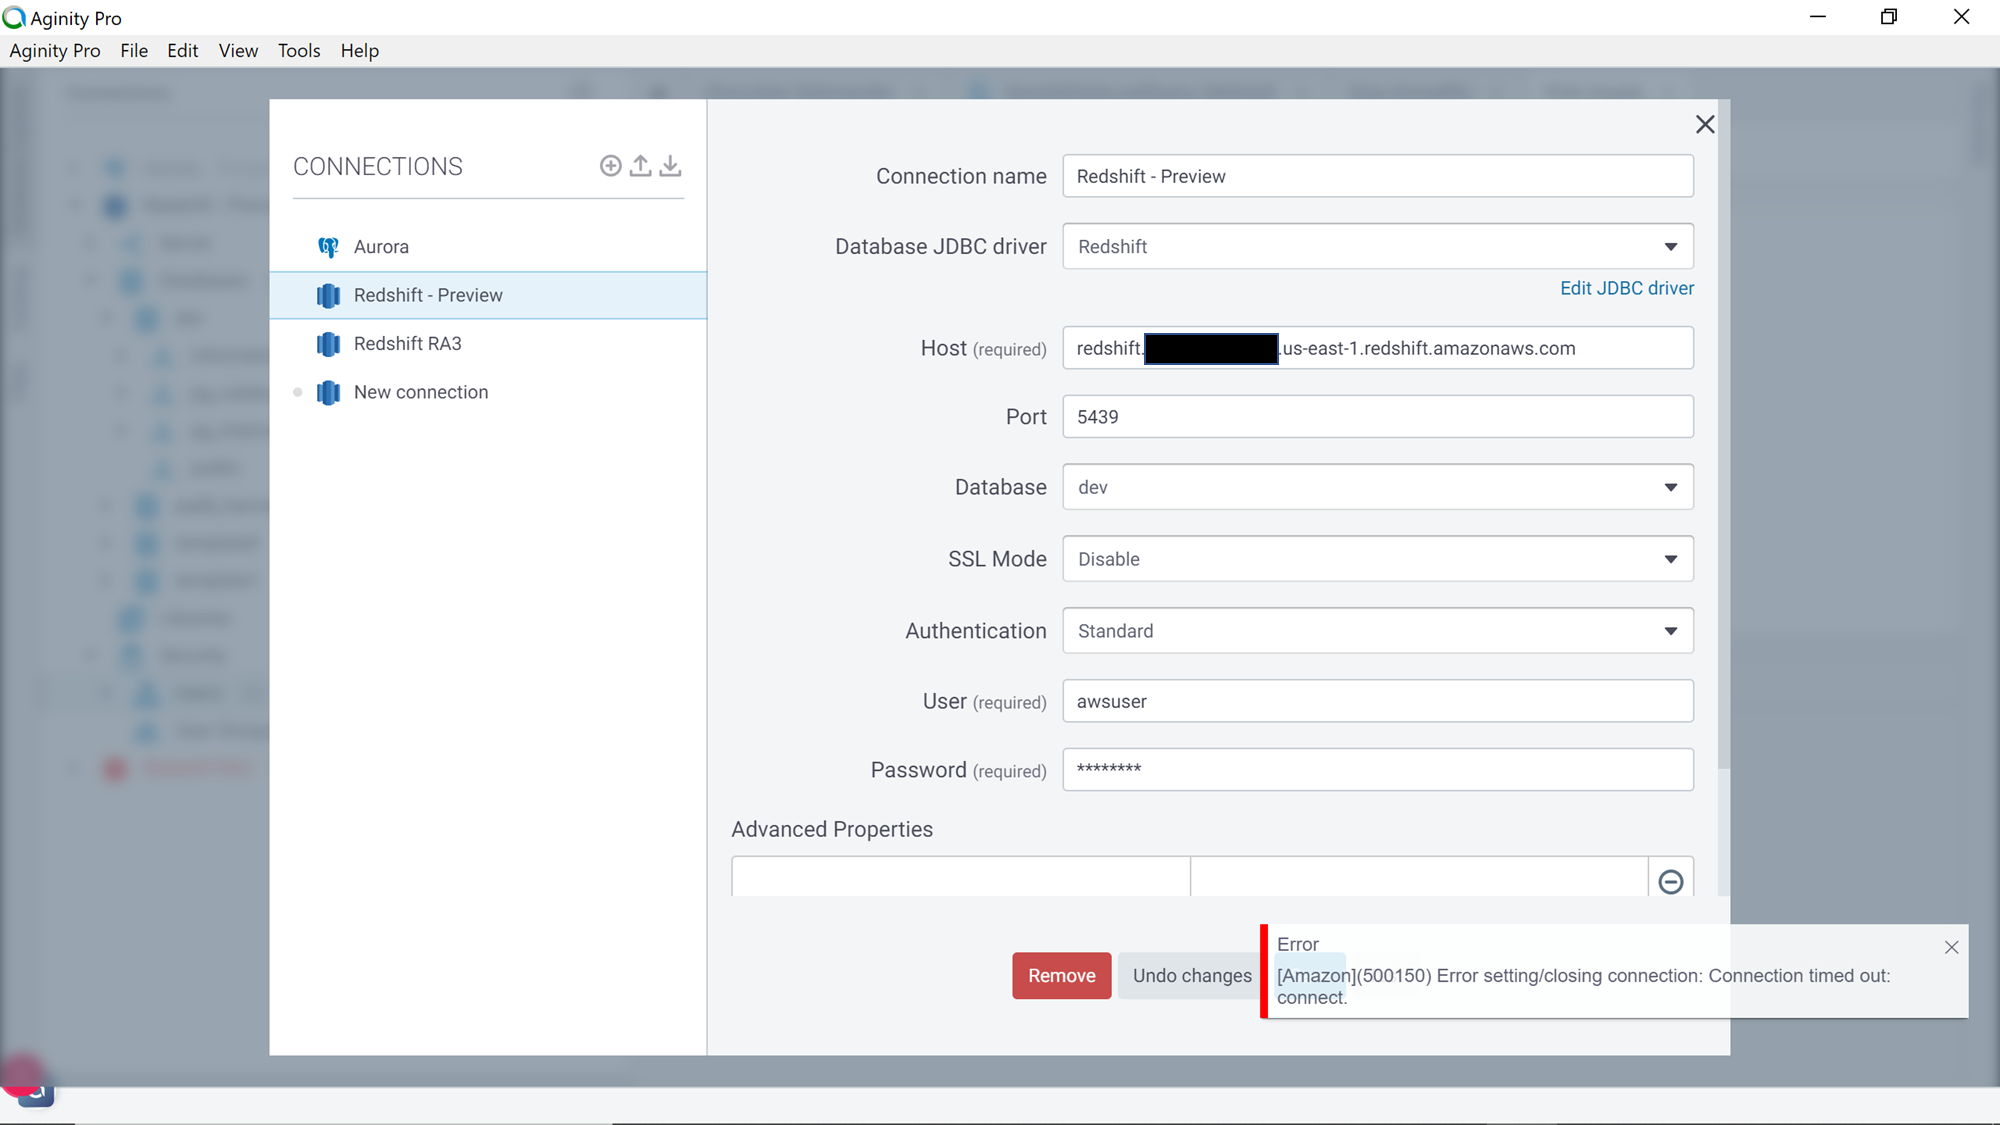Click the red Remove button
Viewport: 2000px width, 1125px height.
point(1061,975)
